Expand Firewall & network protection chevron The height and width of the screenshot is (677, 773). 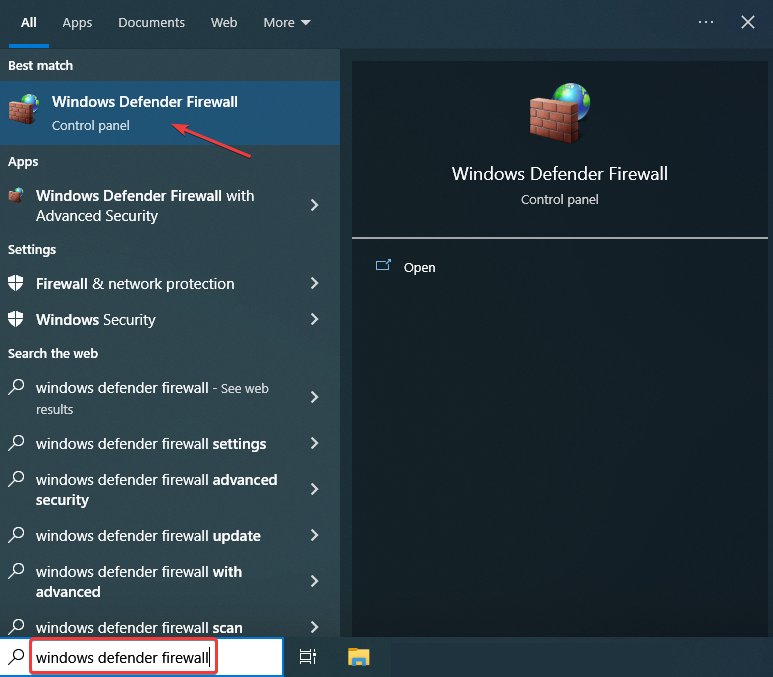pyautogui.click(x=315, y=283)
